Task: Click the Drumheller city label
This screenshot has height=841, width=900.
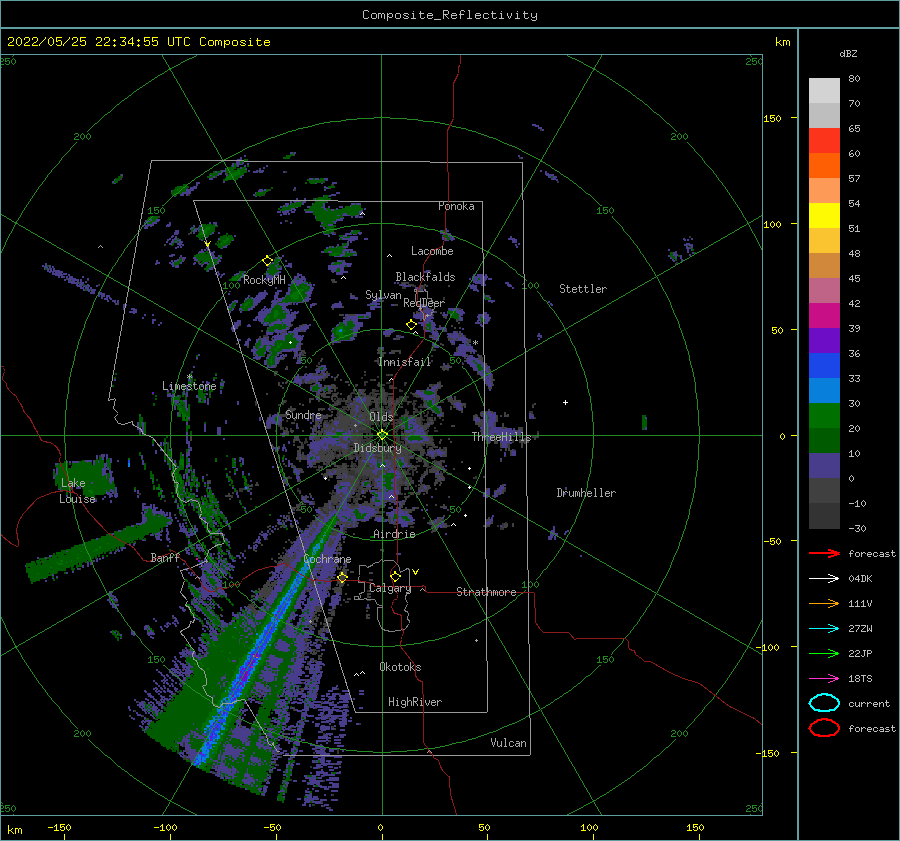Action: (586, 493)
